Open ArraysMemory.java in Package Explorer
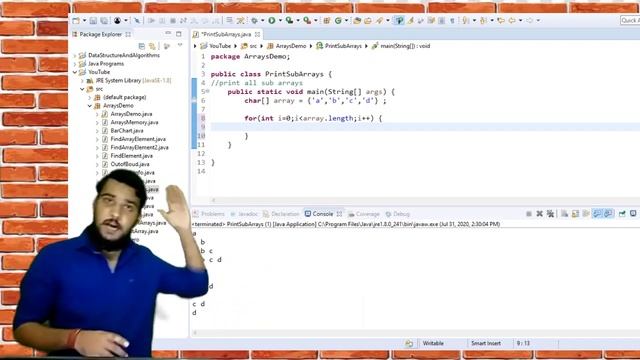 pos(134,122)
